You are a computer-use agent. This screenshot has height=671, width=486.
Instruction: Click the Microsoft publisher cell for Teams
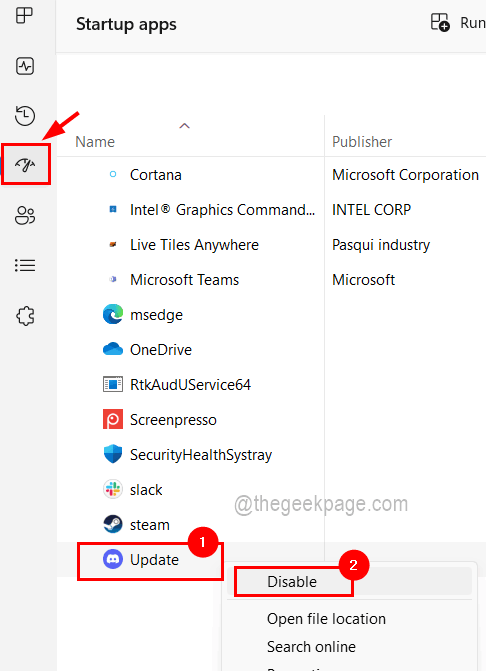pyautogui.click(x=364, y=280)
